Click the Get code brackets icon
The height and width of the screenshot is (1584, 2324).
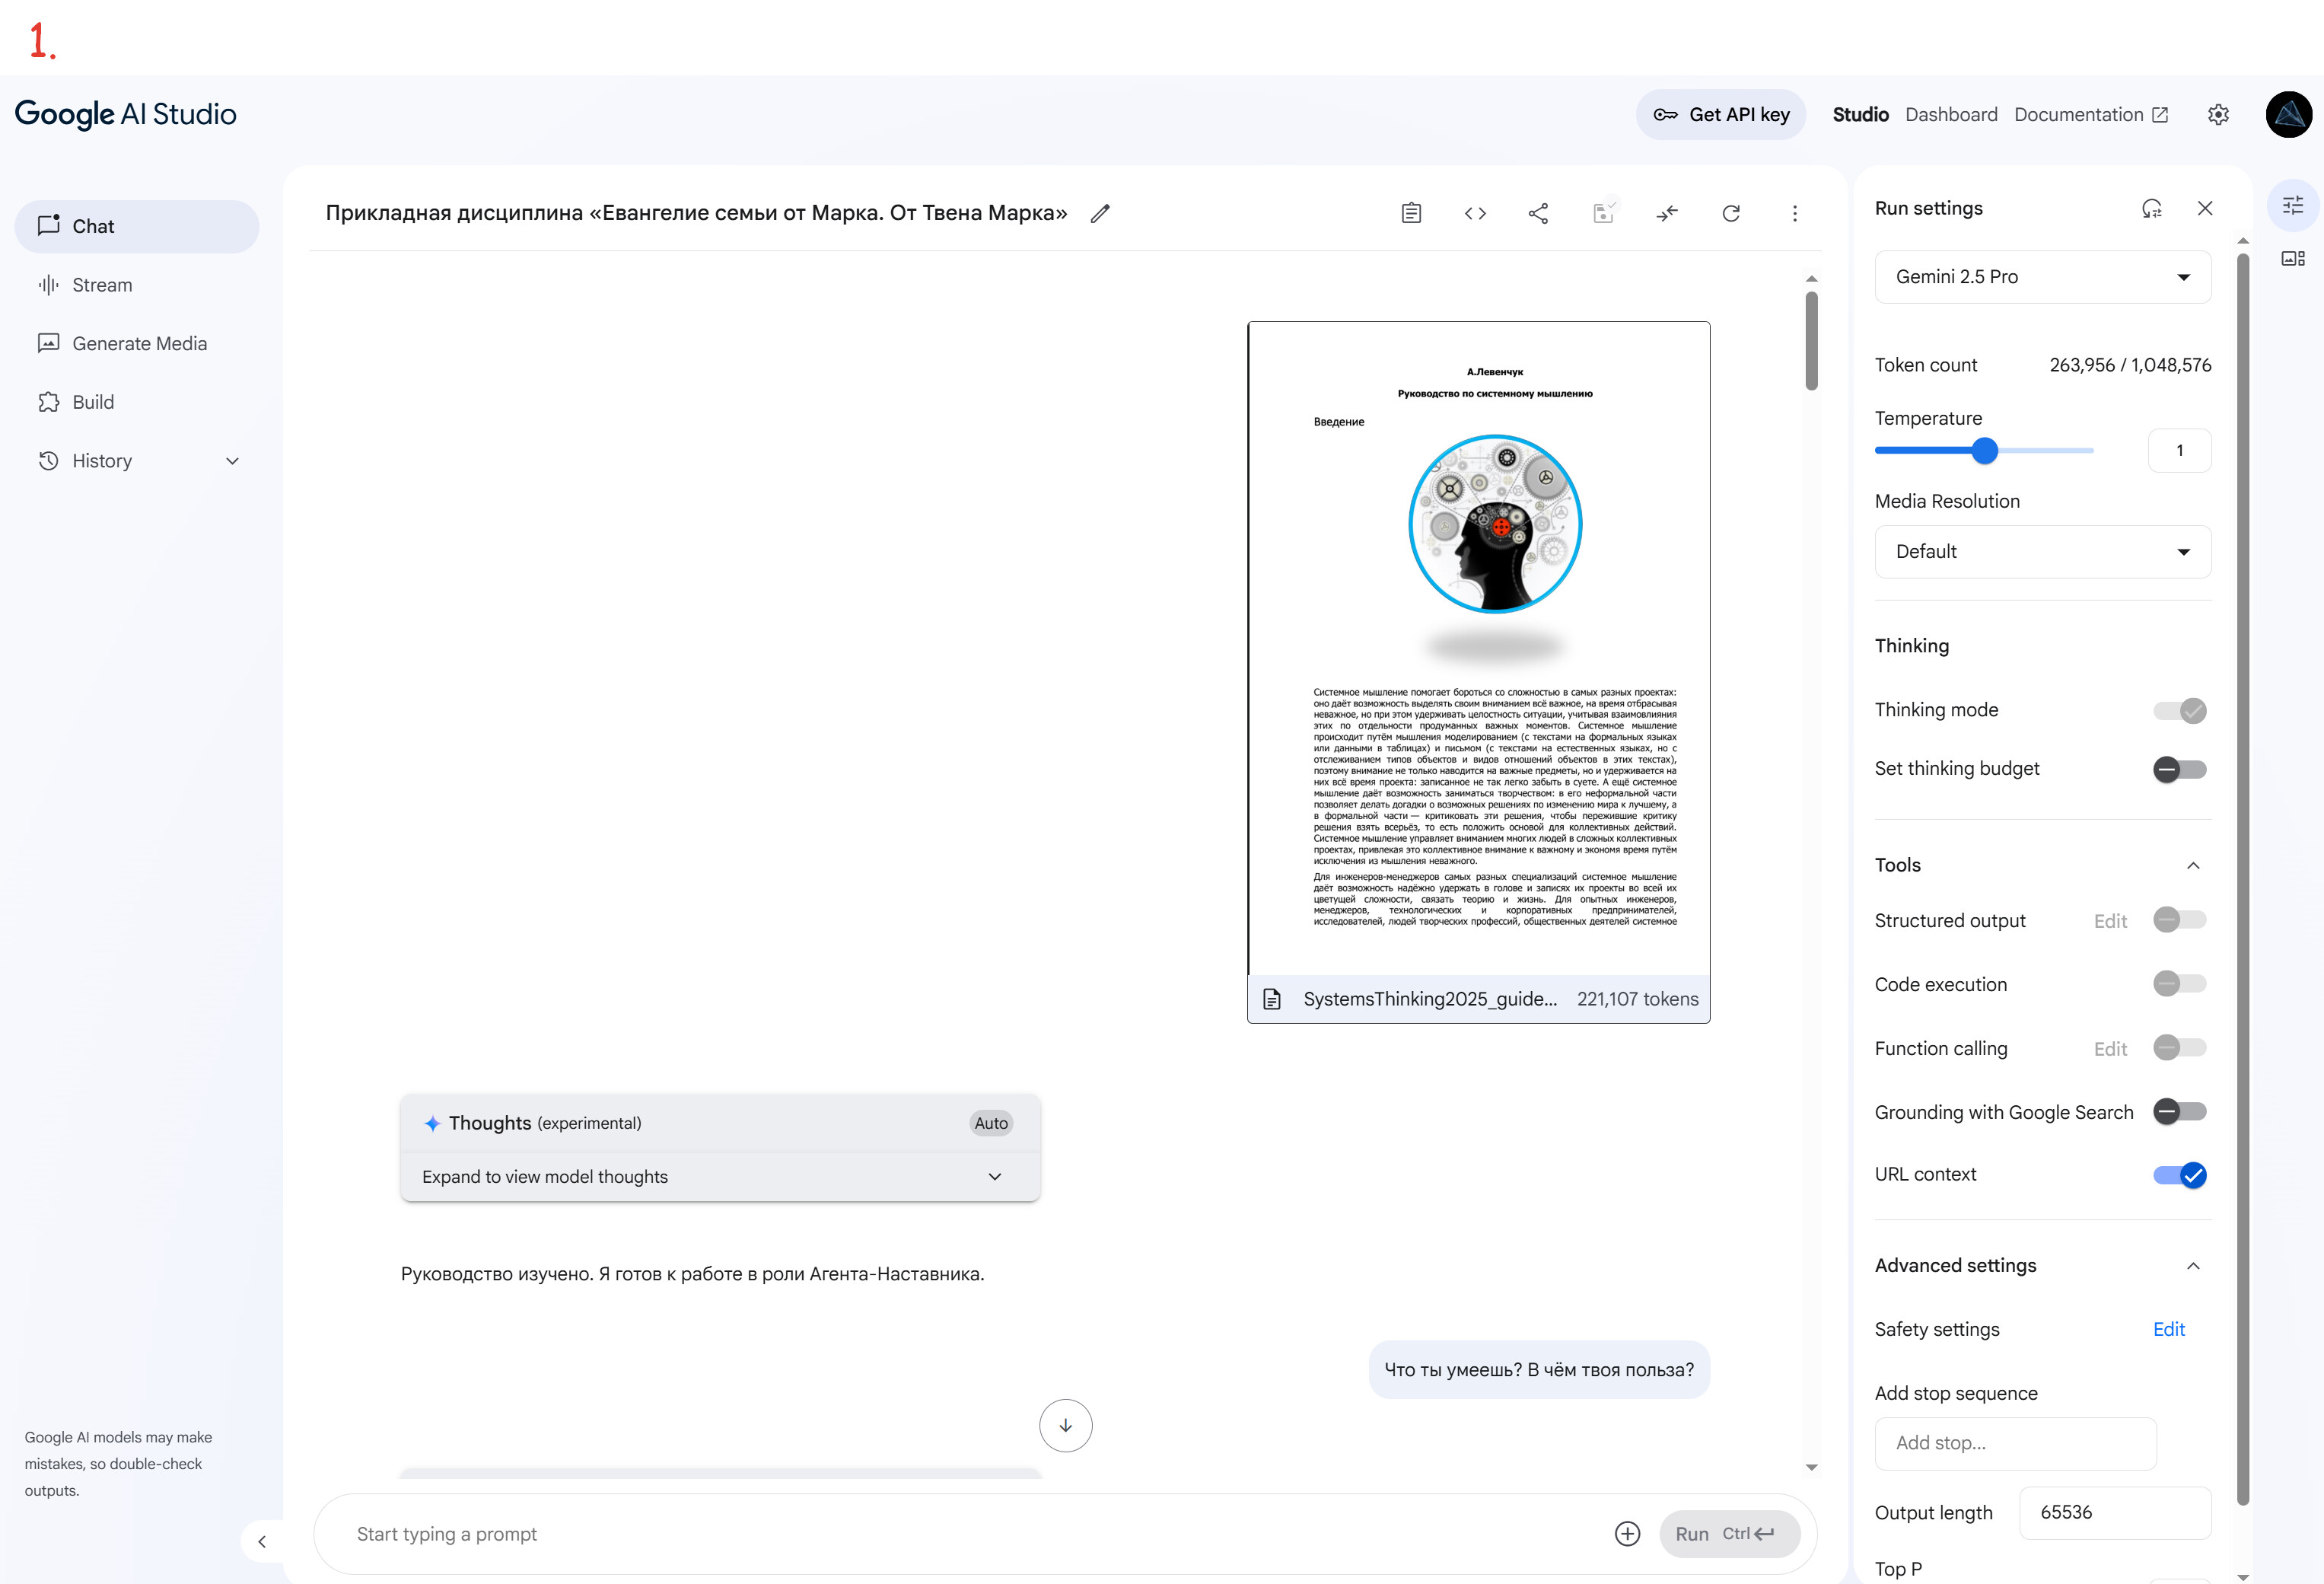pos(1475,213)
